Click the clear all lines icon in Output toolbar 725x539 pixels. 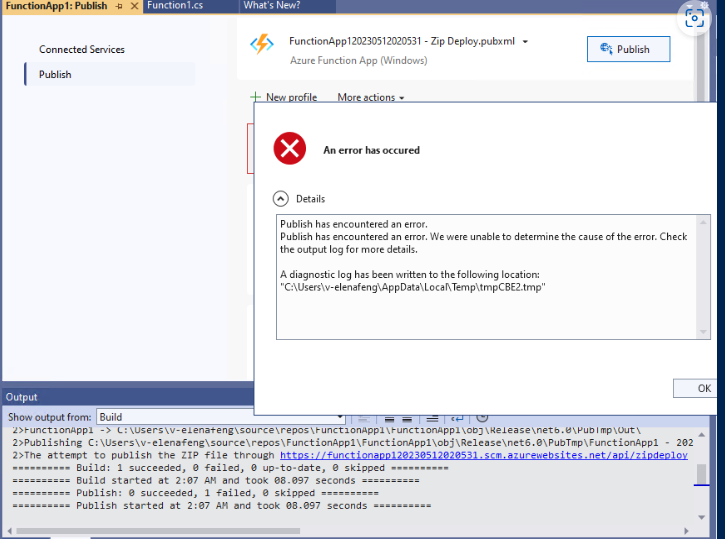[x=432, y=419]
